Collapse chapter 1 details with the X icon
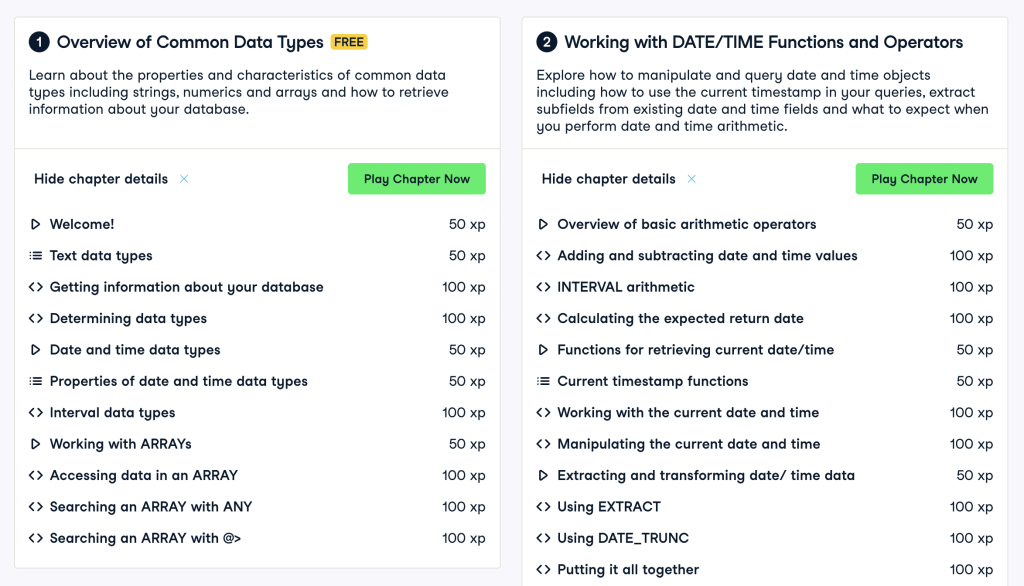The width and height of the screenshot is (1024, 586). 184,179
